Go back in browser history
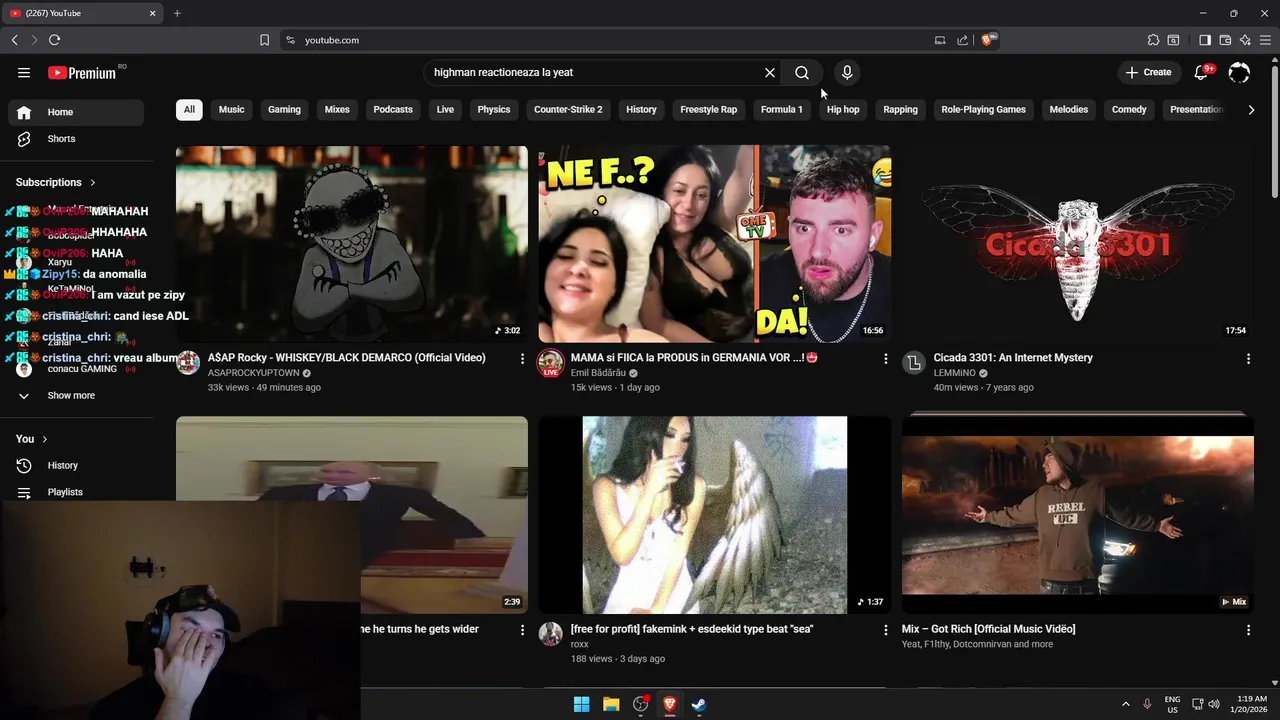1280x720 pixels. (x=14, y=40)
